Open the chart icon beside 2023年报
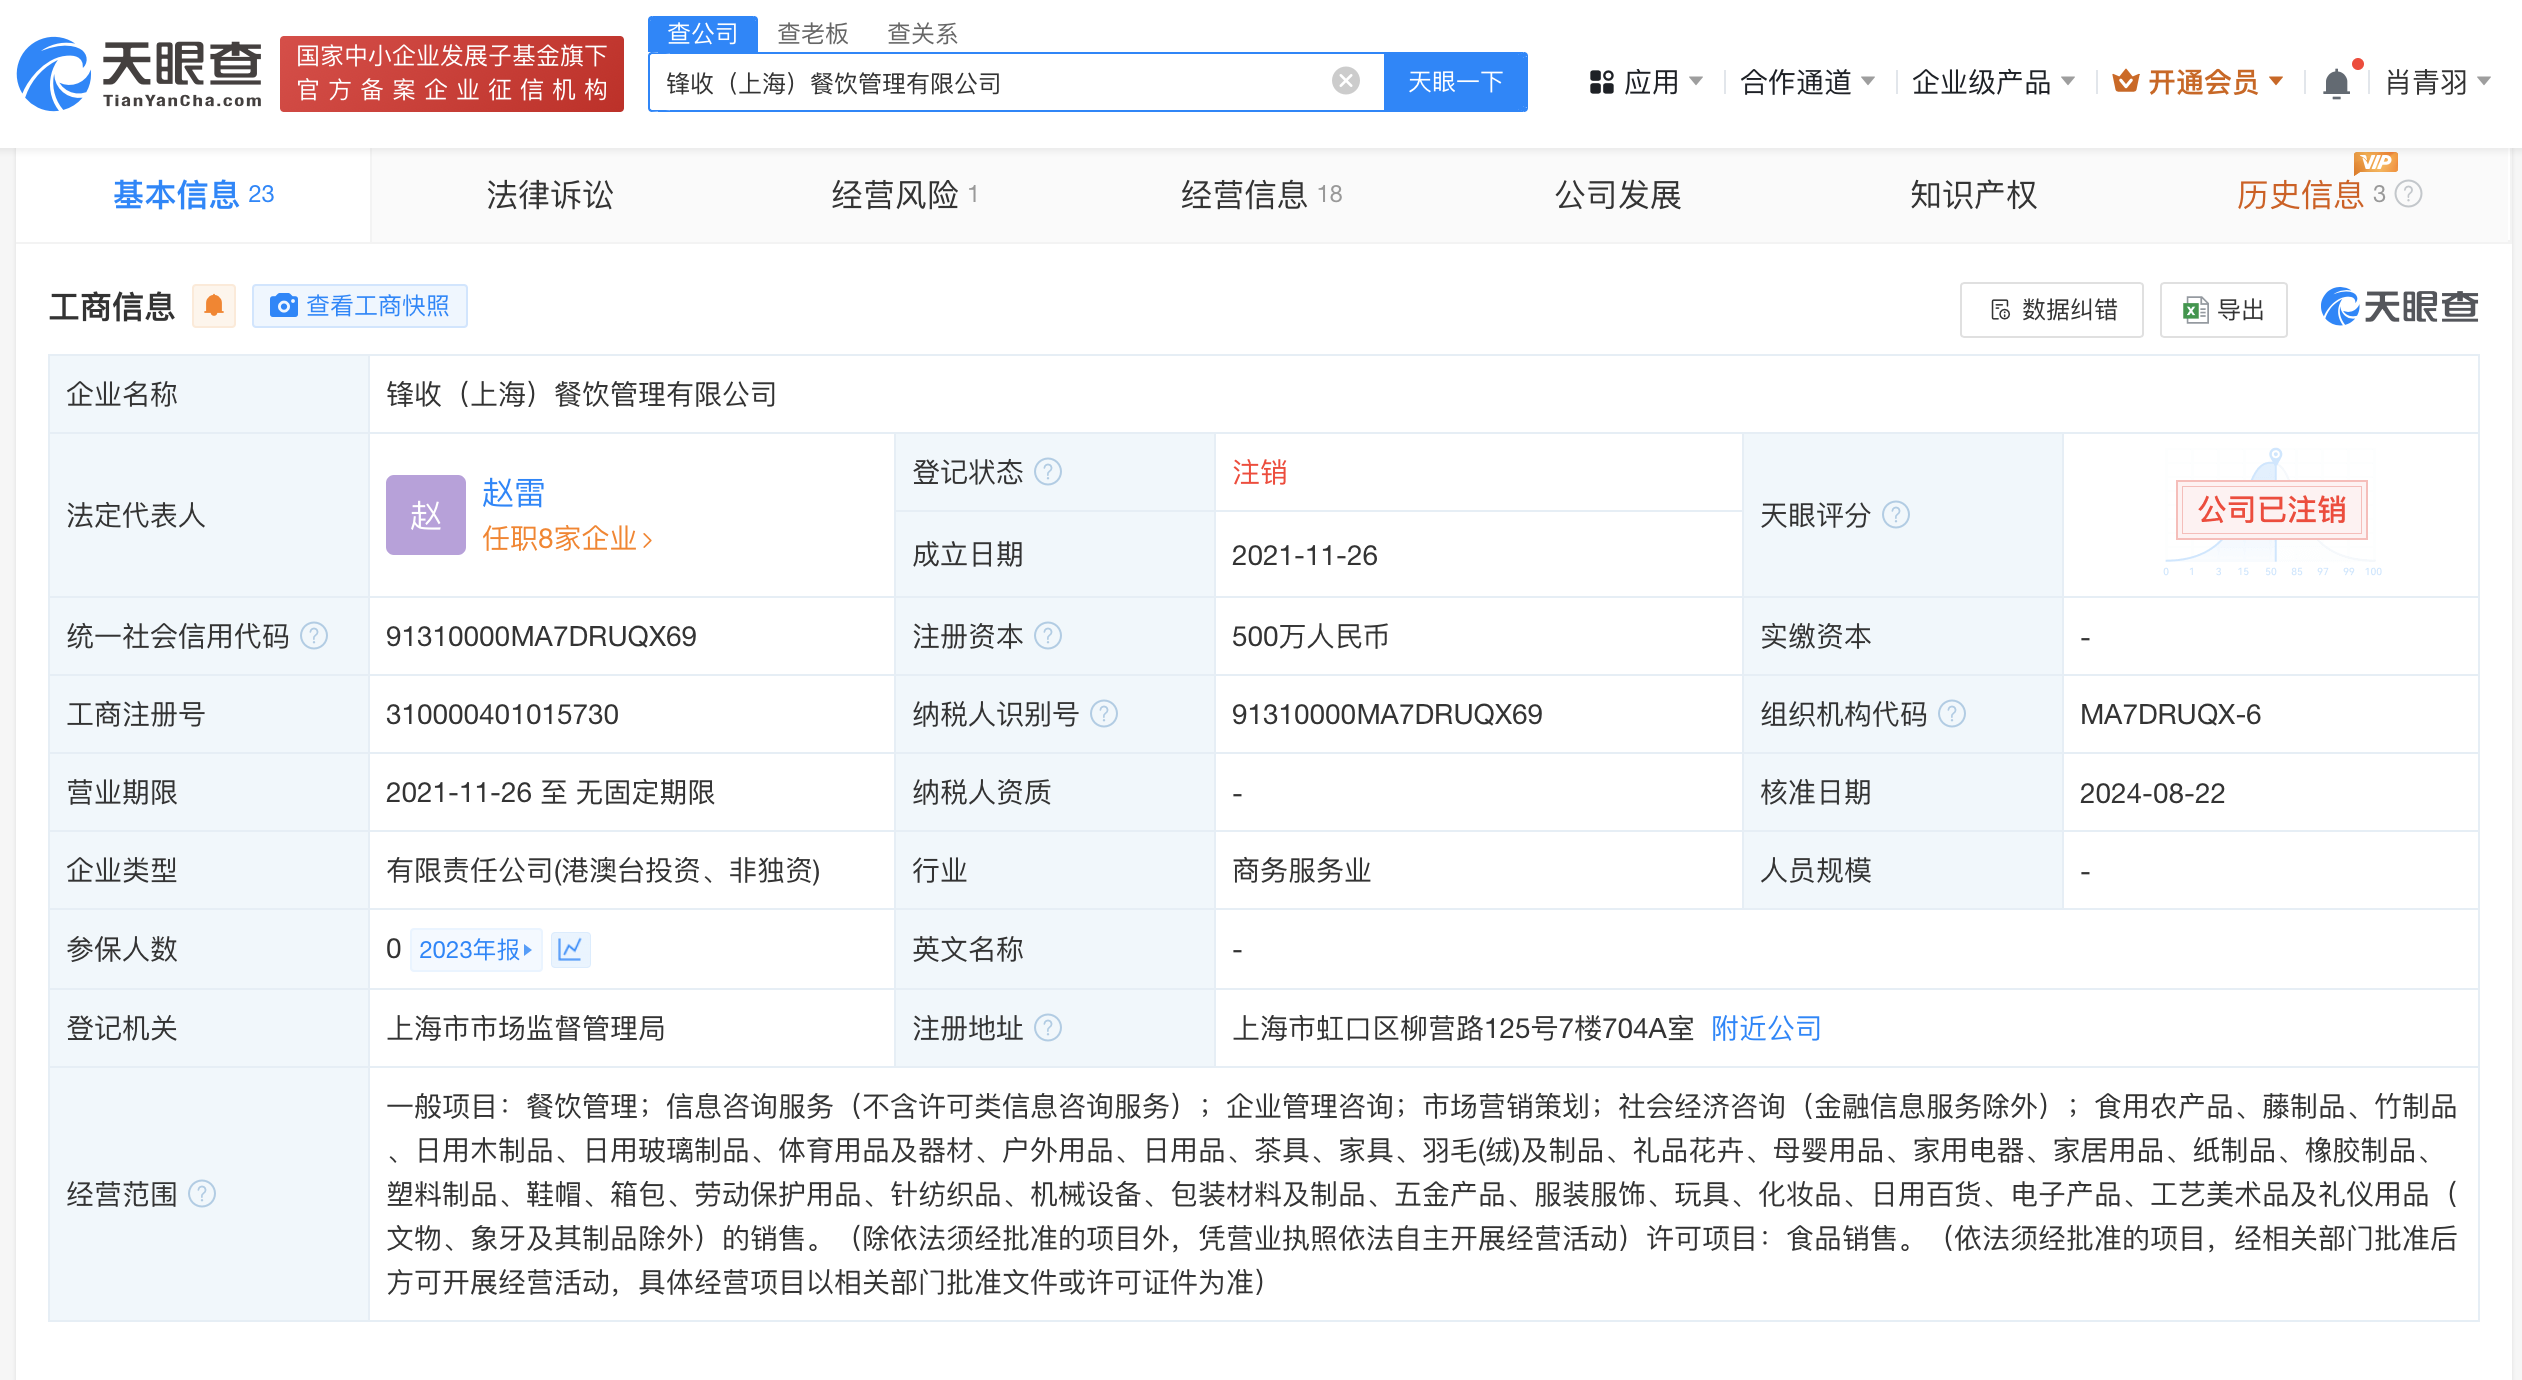 pos(570,949)
